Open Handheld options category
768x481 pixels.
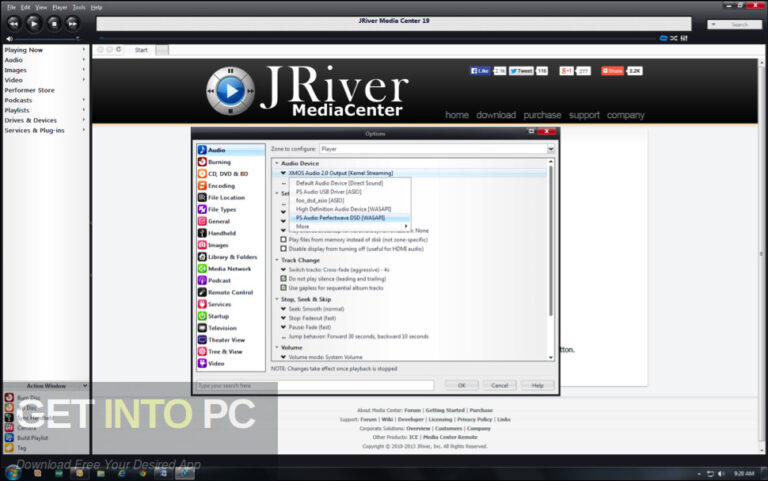(x=221, y=233)
